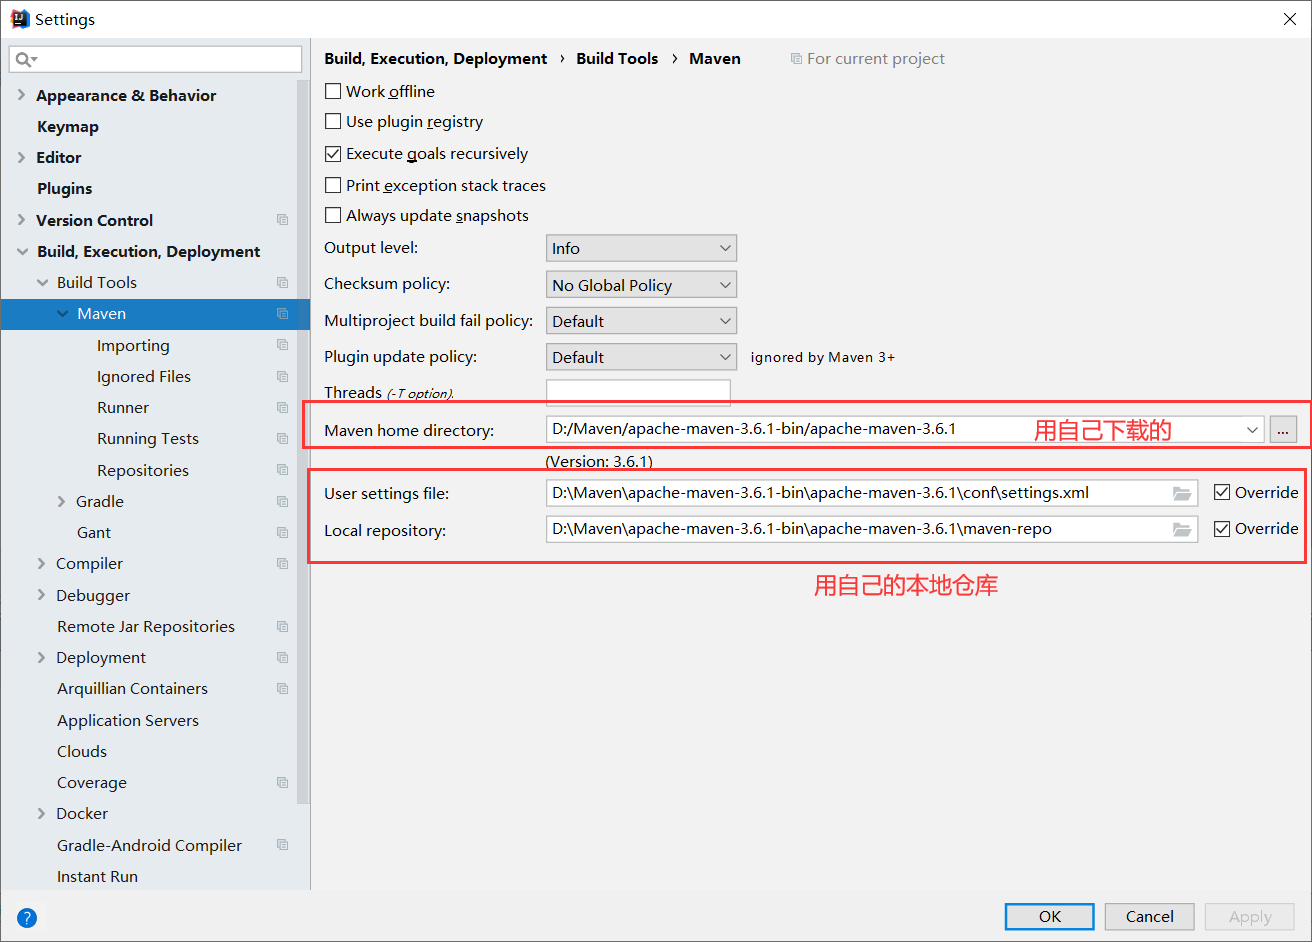Open the help question mark icon
Screen dimensions: 1312x942
[27, 917]
